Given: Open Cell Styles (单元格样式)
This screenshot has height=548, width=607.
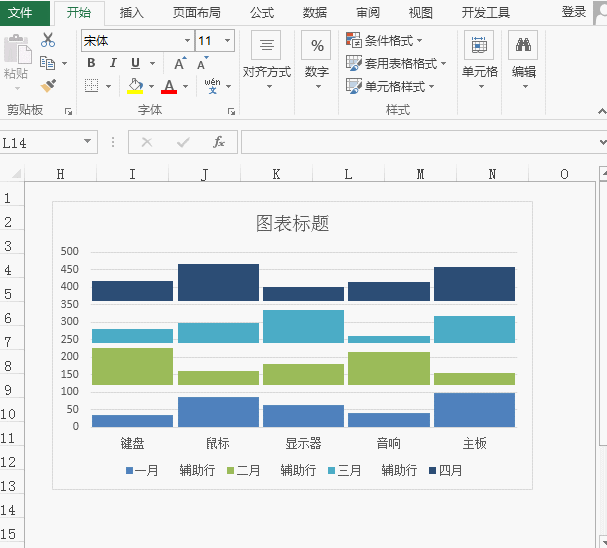Looking at the screenshot, I should [389, 86].
